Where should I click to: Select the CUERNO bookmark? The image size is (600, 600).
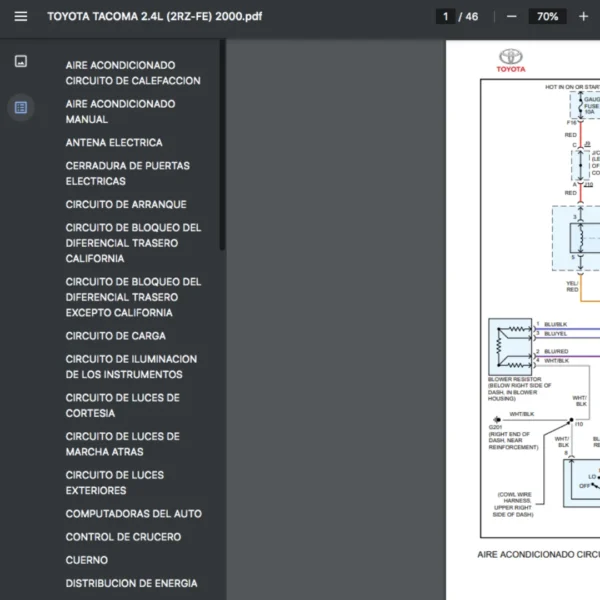[87, 560]
